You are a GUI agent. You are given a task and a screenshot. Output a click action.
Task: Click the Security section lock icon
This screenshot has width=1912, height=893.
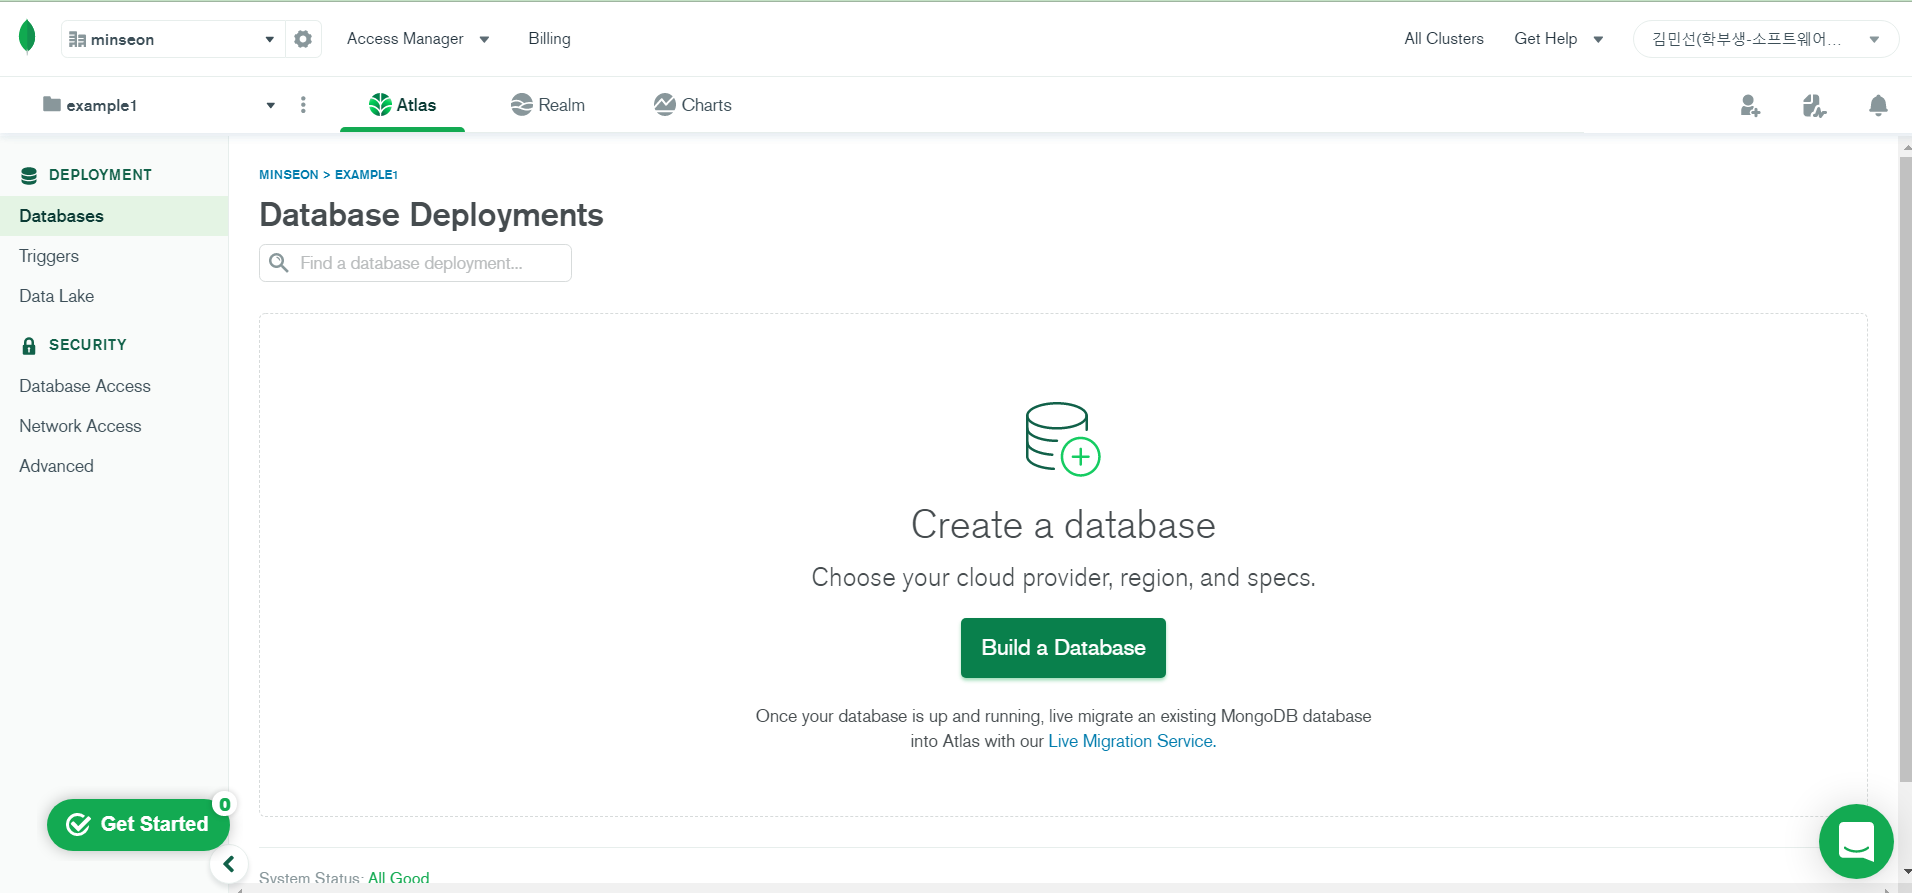click(29, 345)
